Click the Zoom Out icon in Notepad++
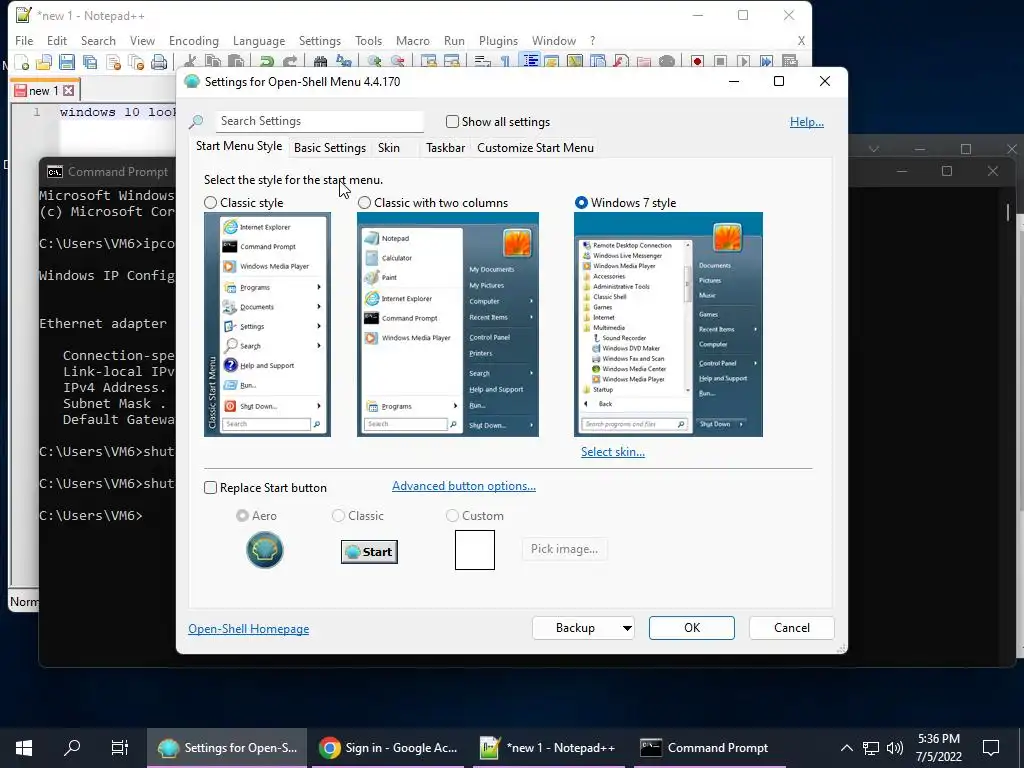 [397, 62]
